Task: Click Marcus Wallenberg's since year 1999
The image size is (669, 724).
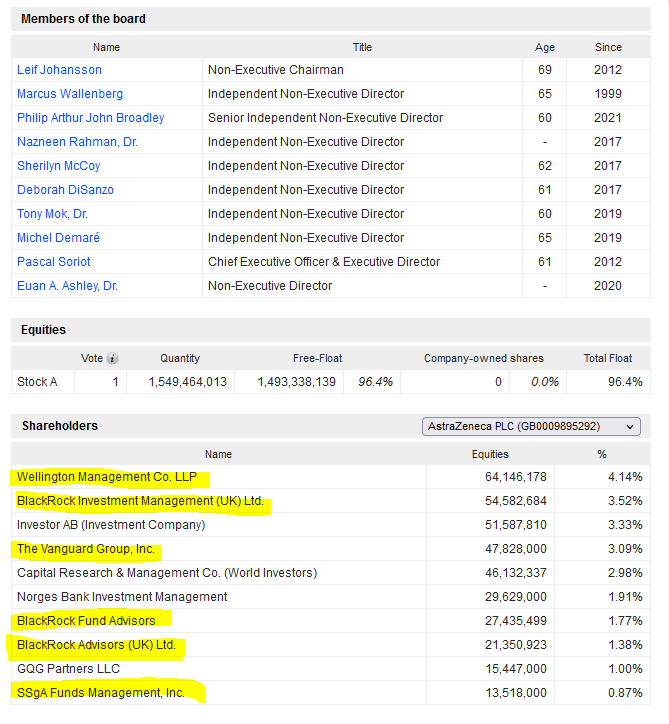Action: click(x=608, y=94)
